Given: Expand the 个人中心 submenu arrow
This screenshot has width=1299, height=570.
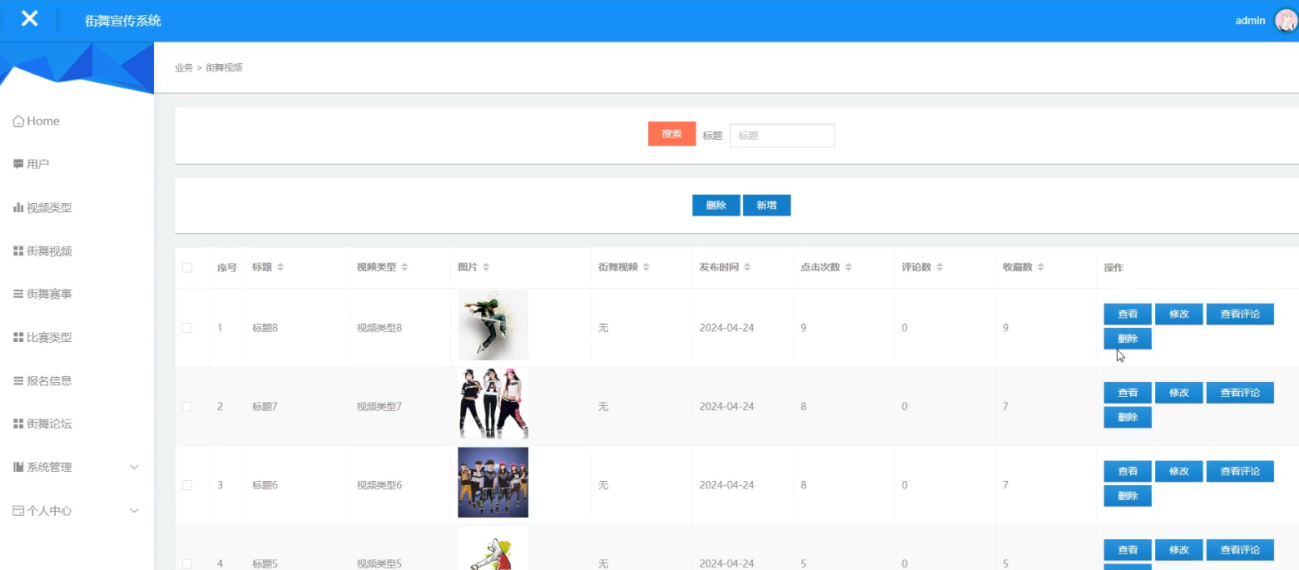Looking at the screenshot, I should pos(134,511).
